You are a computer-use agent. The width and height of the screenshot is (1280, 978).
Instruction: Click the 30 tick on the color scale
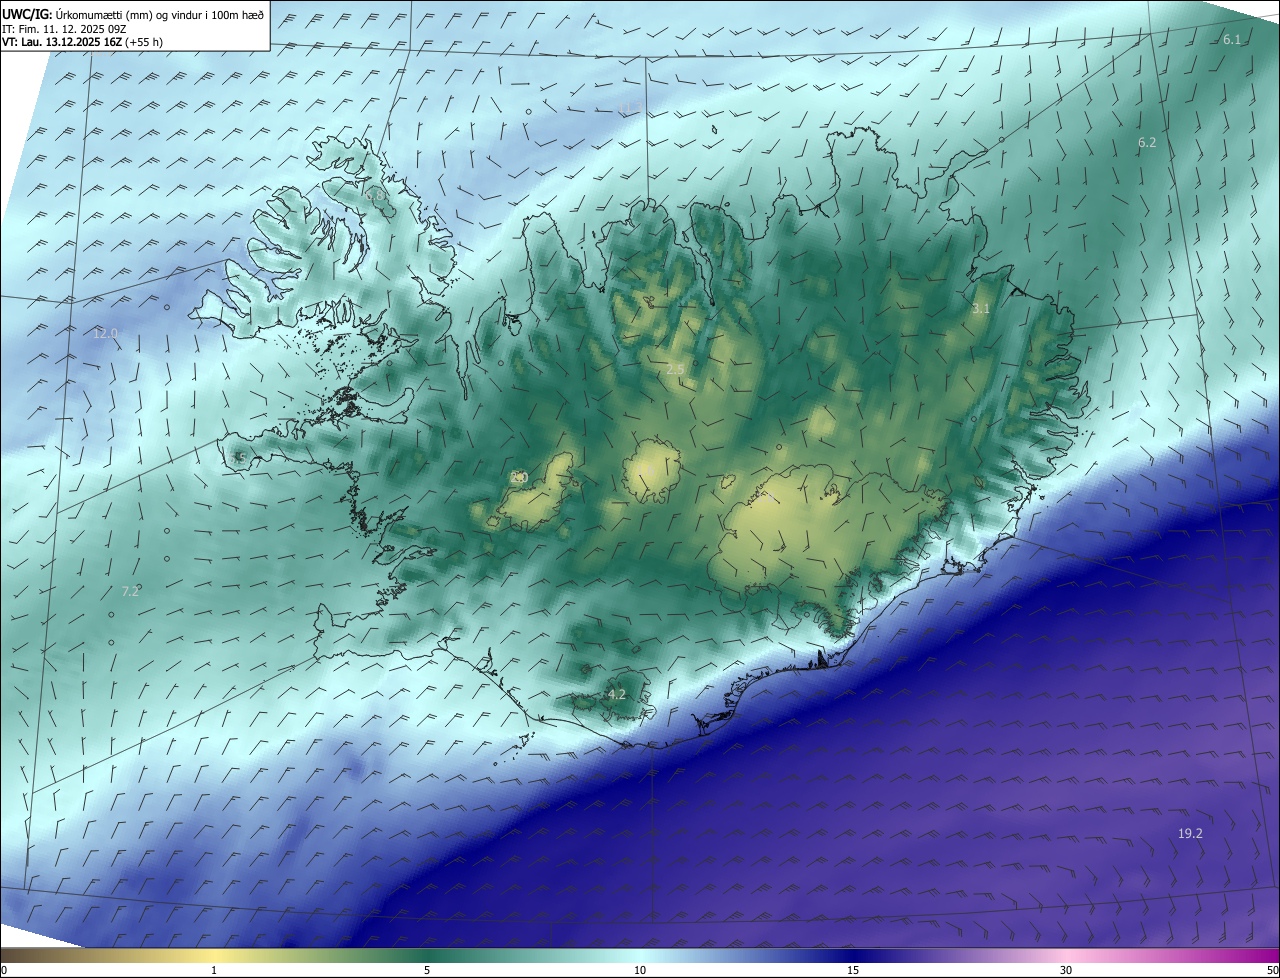[1066, 970]
